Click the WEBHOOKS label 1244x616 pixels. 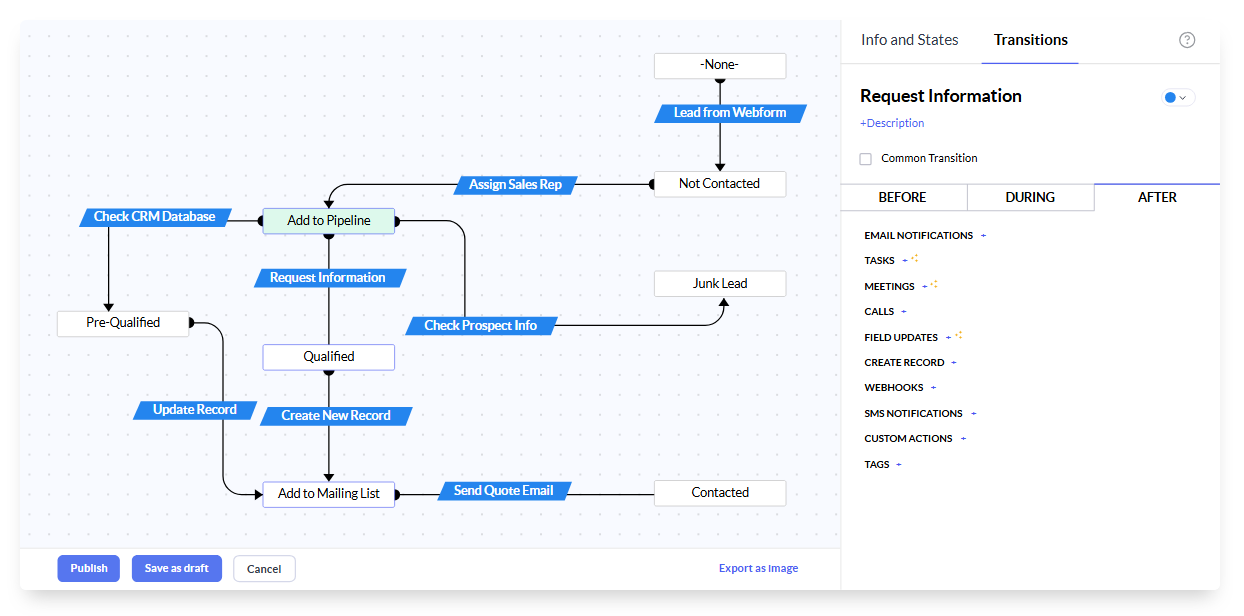point(894,388)
